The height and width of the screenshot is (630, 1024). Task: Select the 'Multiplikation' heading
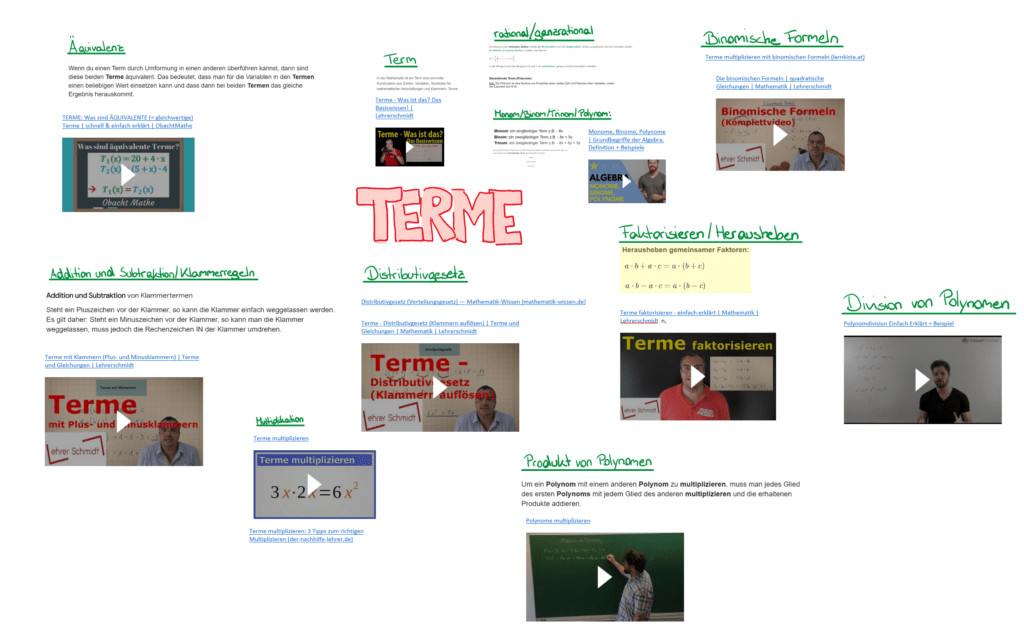coord(280,420)
